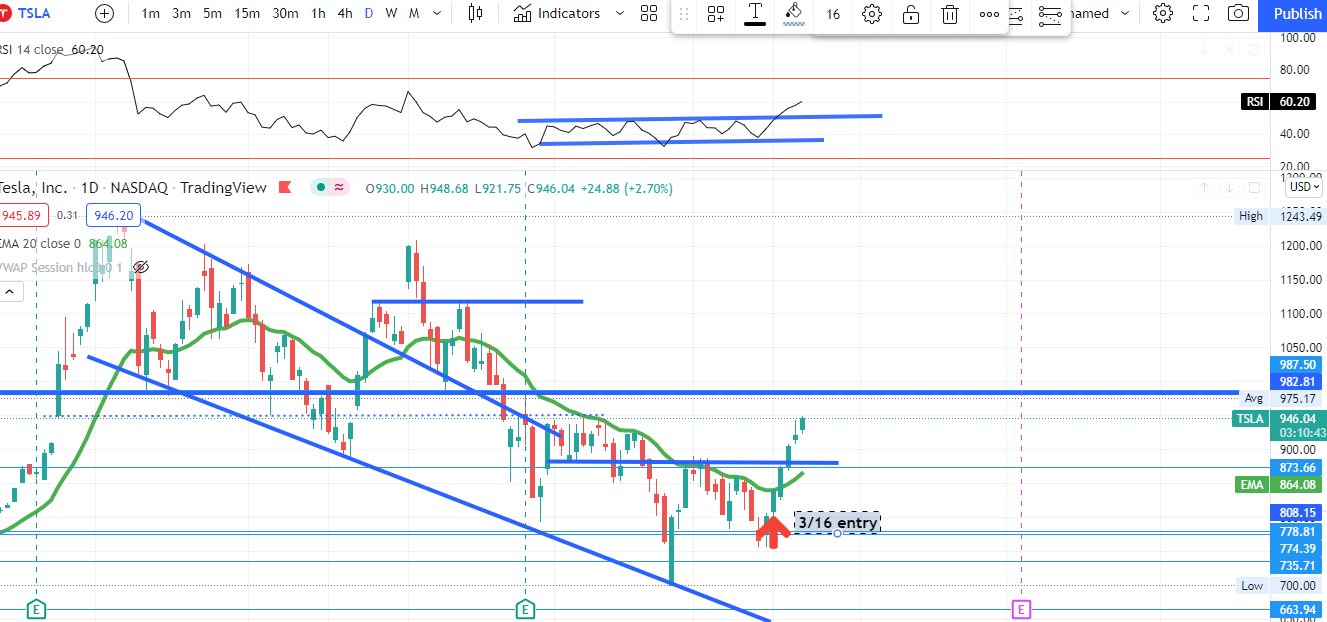The width and height of the screenshot is (1327, 622).
Task: Click the market status indicator pill
Action: (329, 187)
